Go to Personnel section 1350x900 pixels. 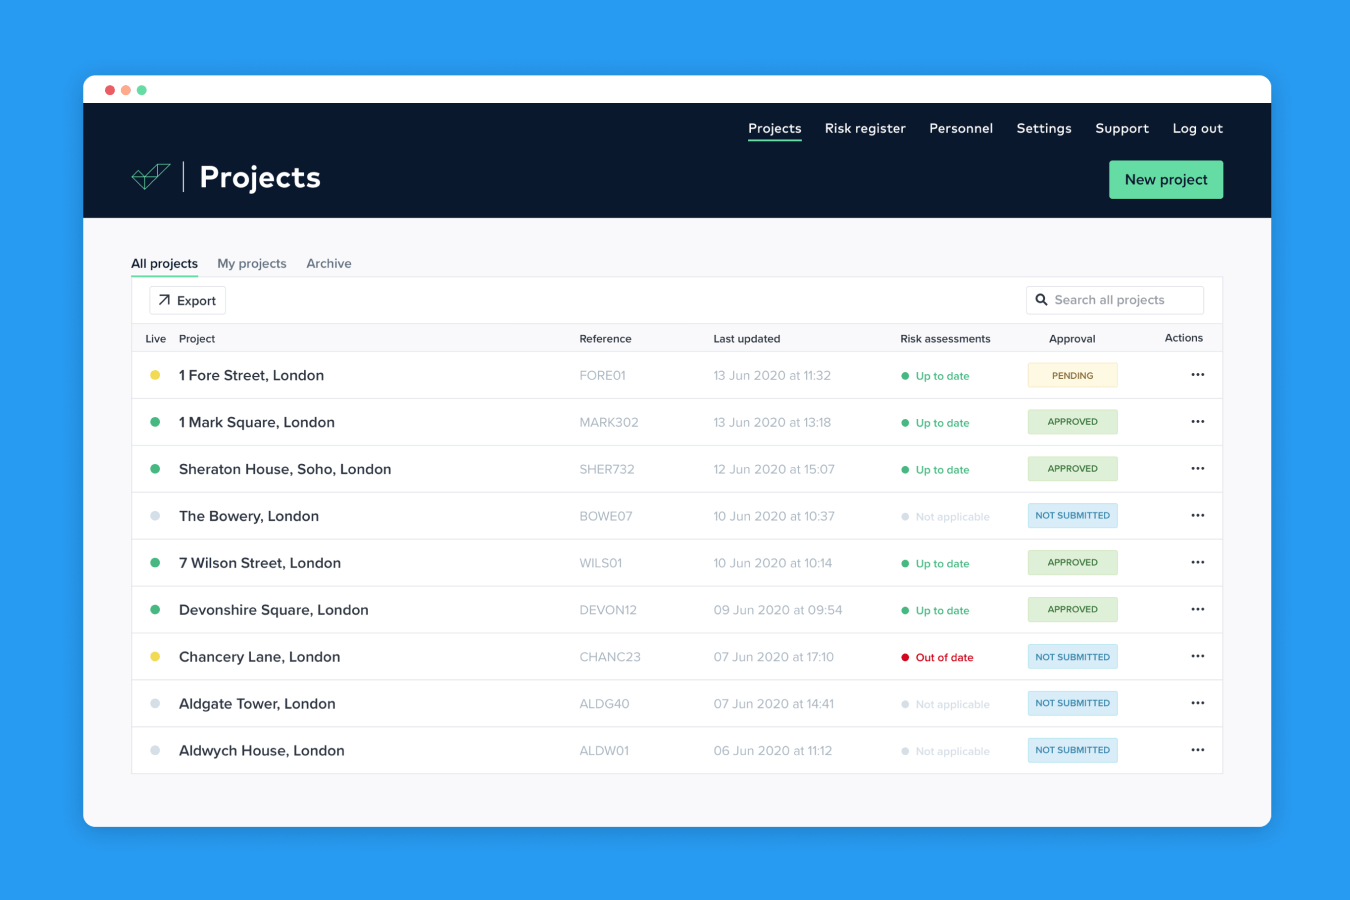click(961, 128)
